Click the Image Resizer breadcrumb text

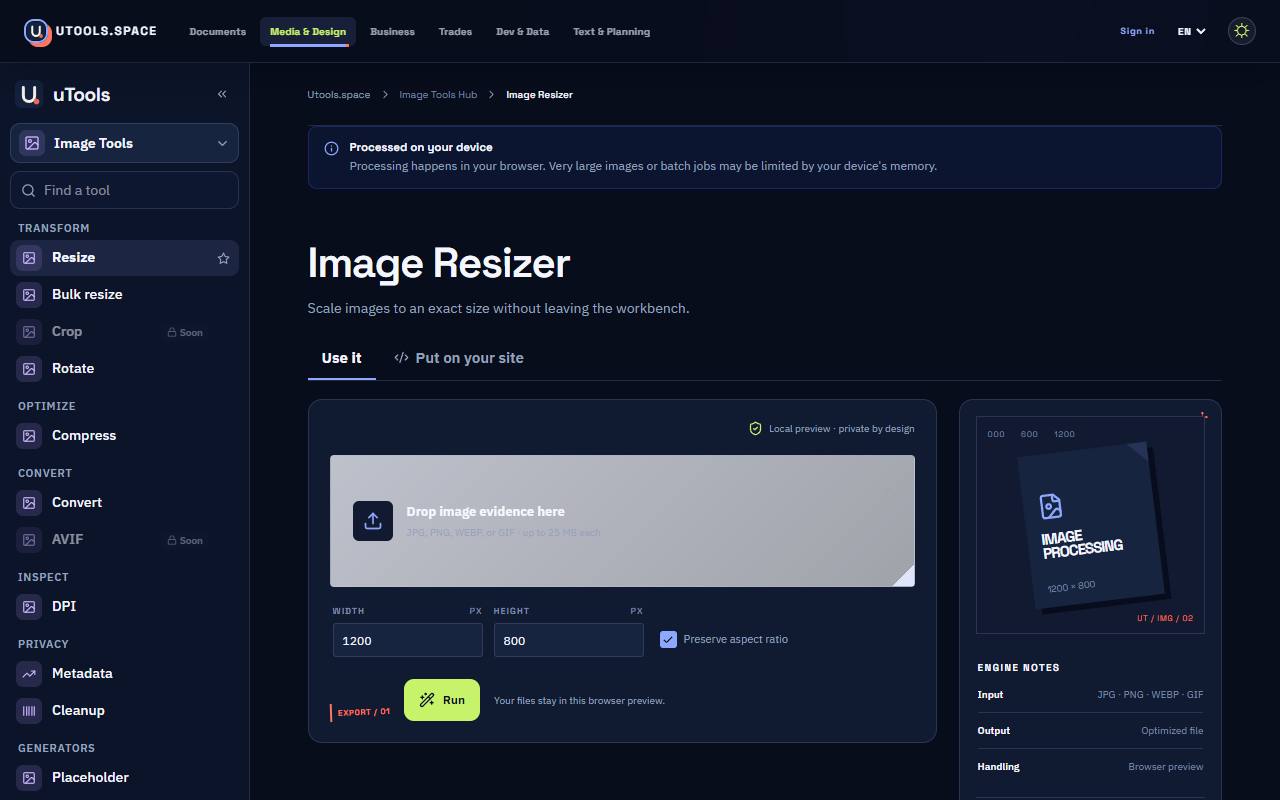pyautogui.click(x=539, y=94)
